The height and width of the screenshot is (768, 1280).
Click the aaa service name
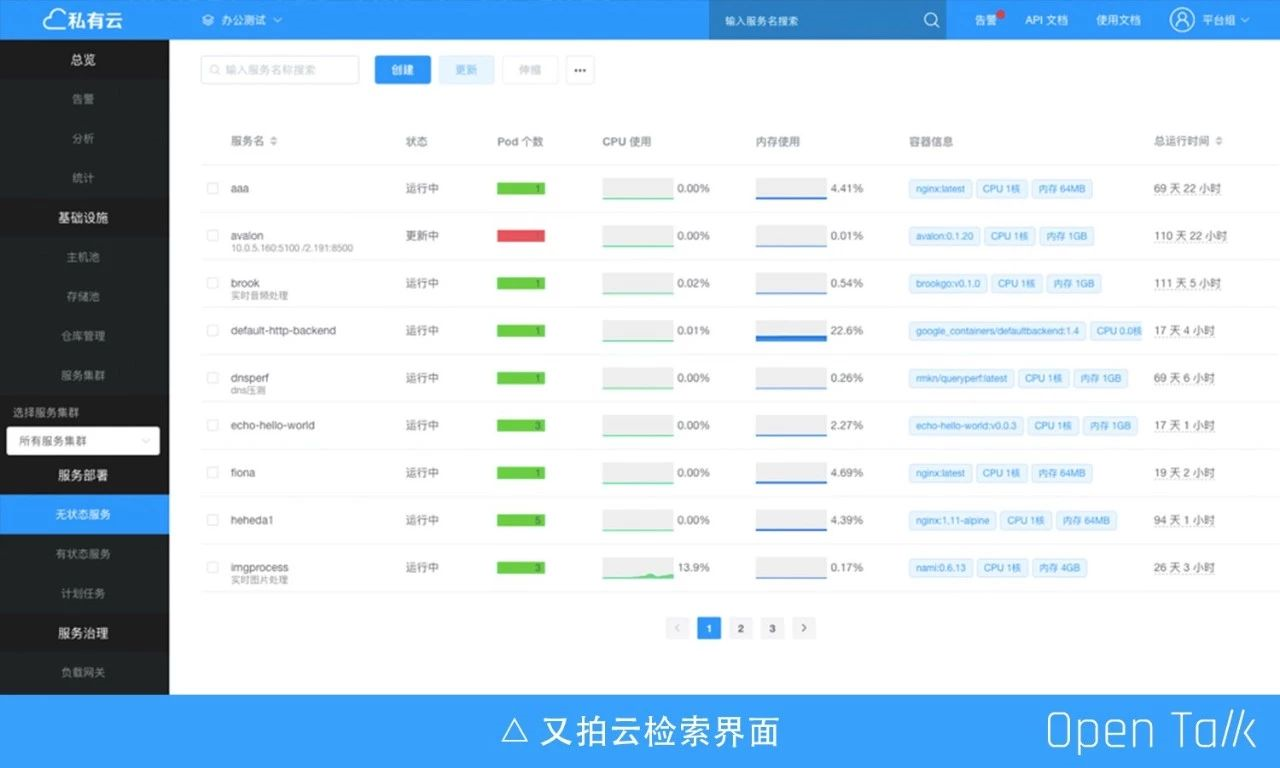click(x=239, y=188)
